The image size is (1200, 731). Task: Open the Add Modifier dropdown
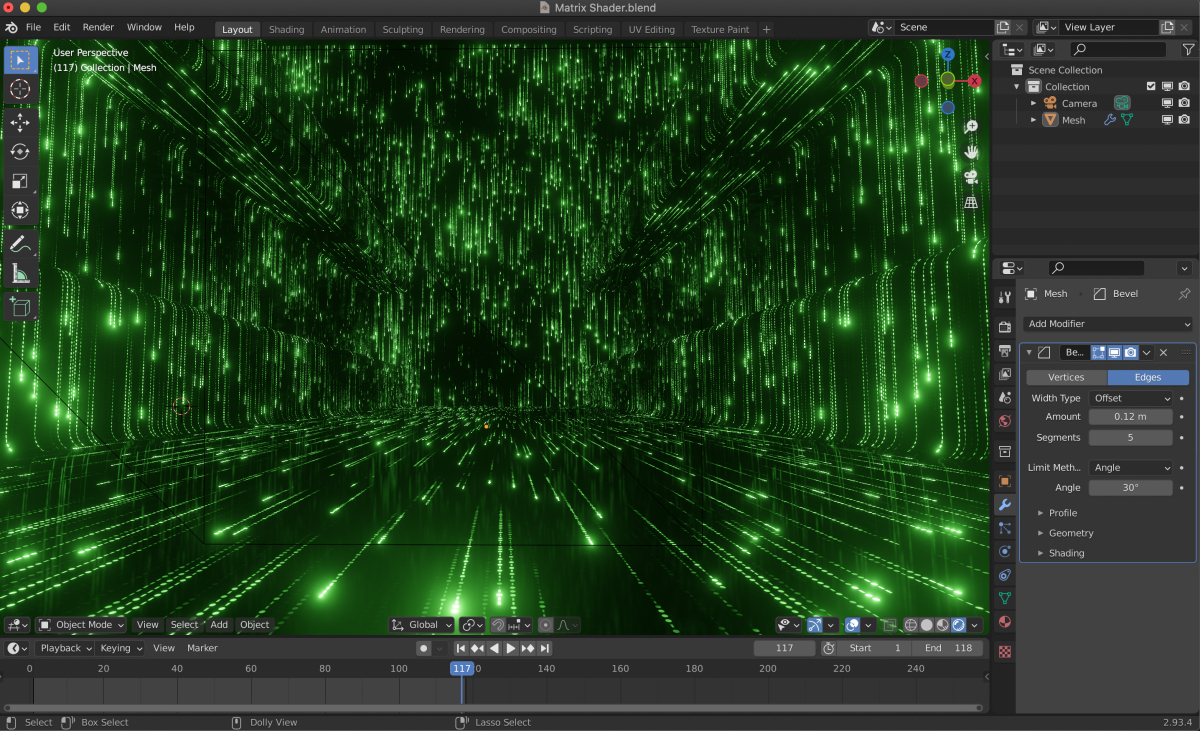[1108, 324]
